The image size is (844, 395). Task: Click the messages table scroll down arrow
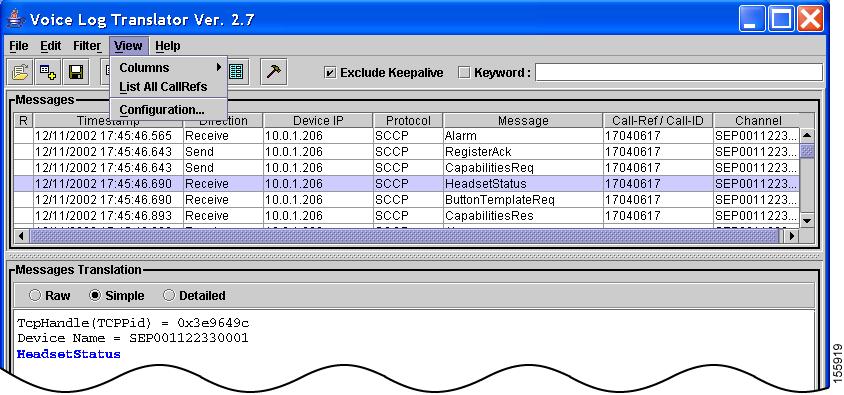point(807,220)
